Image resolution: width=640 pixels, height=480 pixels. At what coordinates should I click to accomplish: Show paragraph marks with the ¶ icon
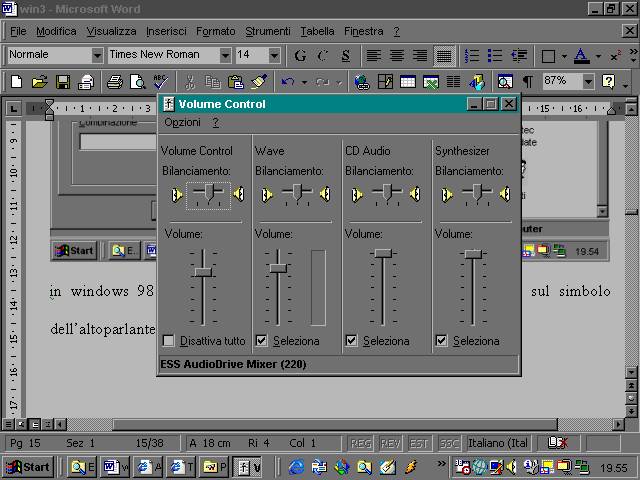(x=527, y=82)
